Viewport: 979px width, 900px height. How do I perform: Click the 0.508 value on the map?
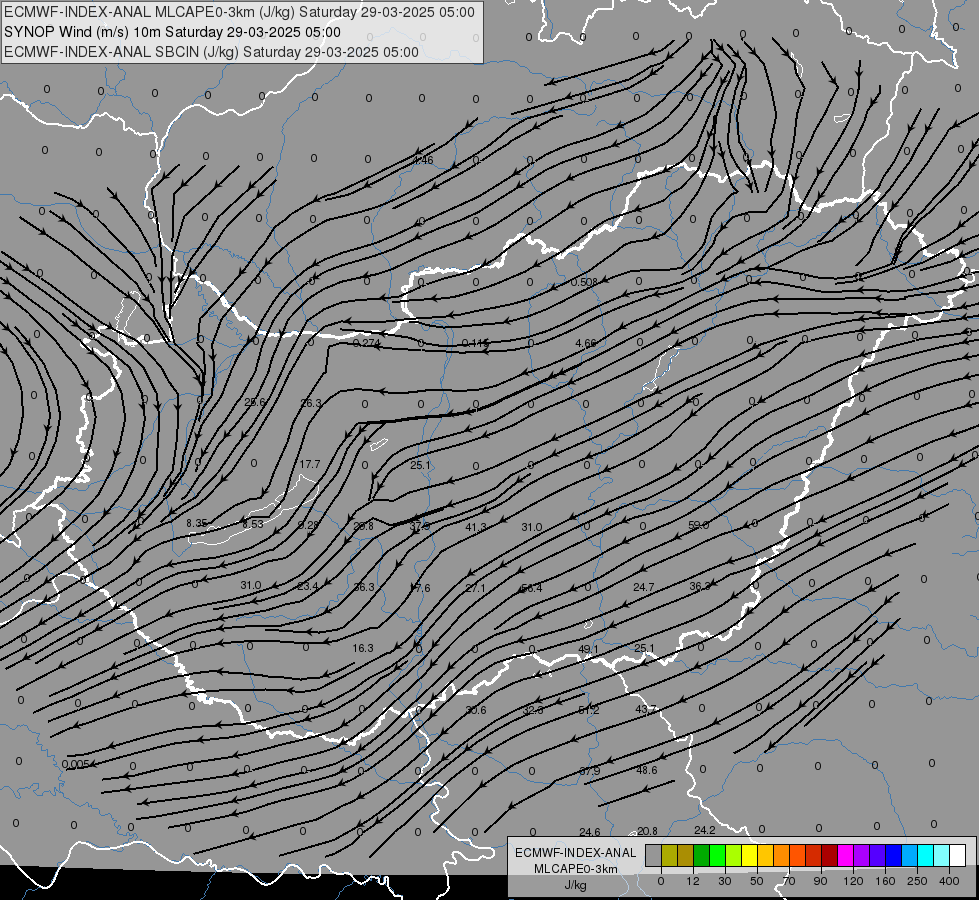click(584, 282)
